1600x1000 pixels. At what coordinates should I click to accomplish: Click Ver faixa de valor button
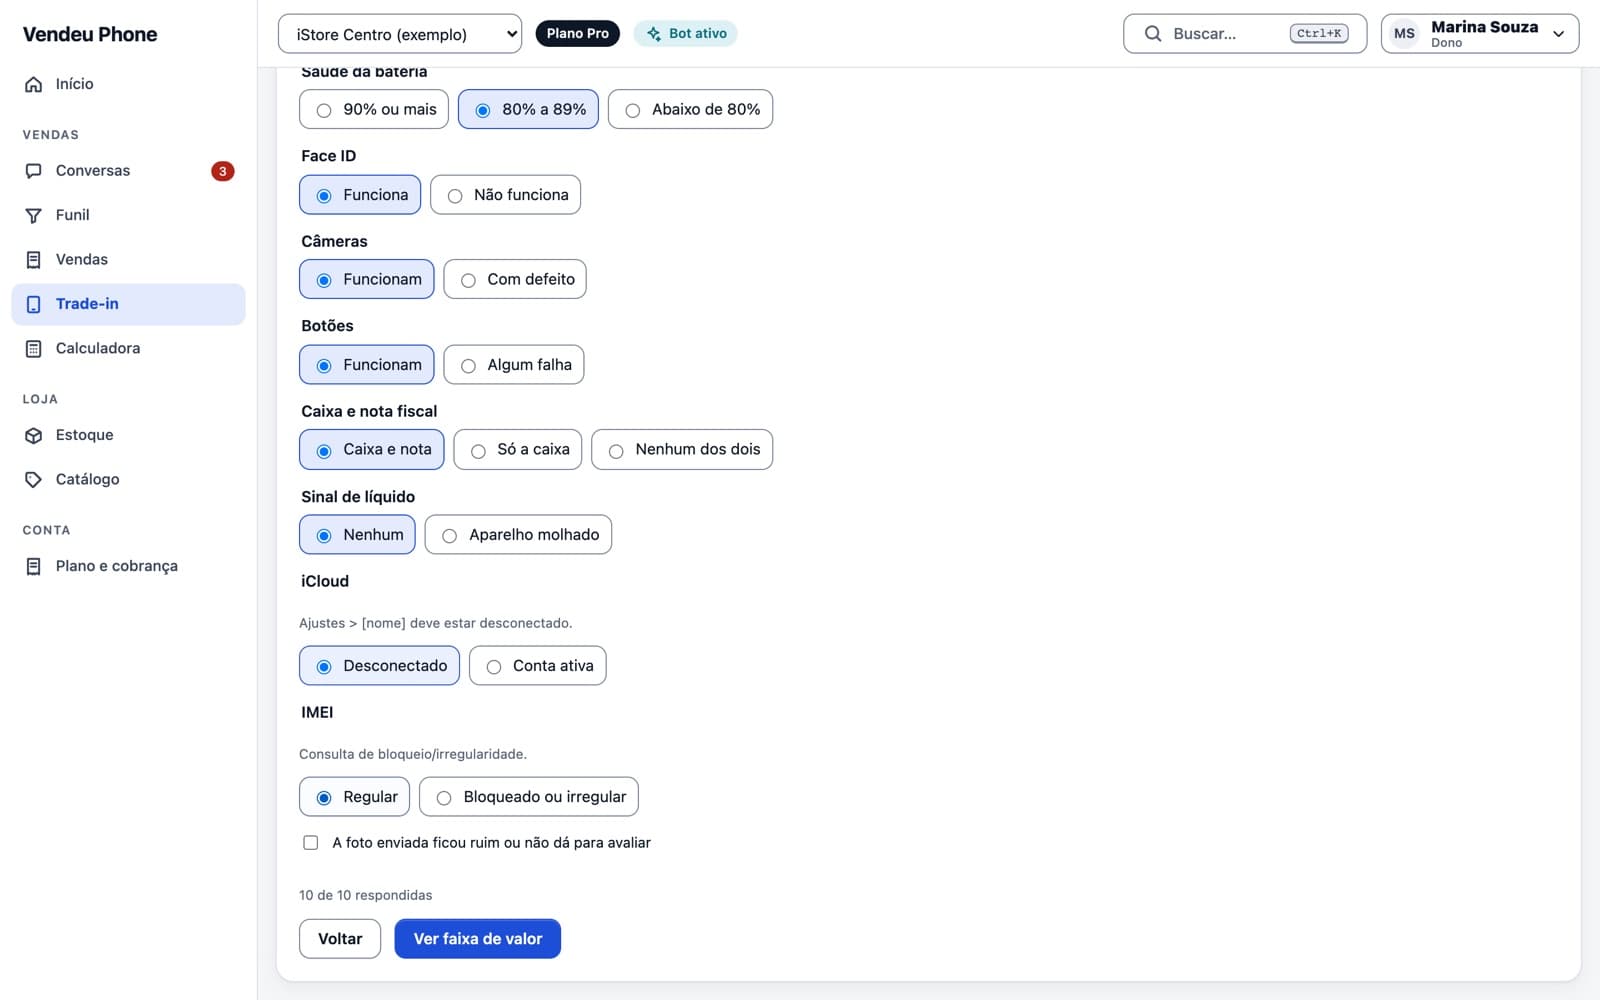point(478,939)
